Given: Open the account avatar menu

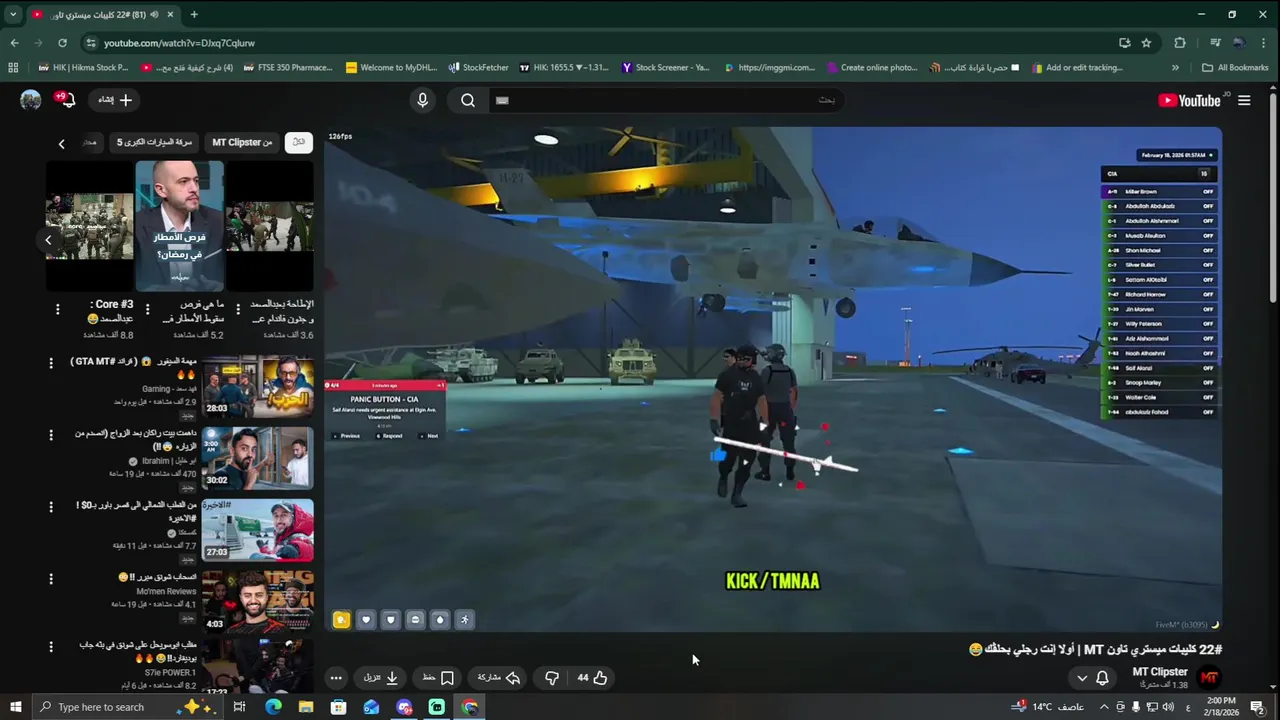Looking at the screenshot, I should pyautogui.click(x=31, y=100).
